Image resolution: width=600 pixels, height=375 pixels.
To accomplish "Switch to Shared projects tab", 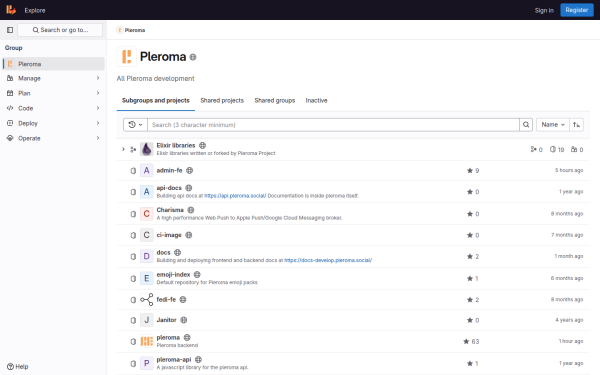I will coord(222,100).
